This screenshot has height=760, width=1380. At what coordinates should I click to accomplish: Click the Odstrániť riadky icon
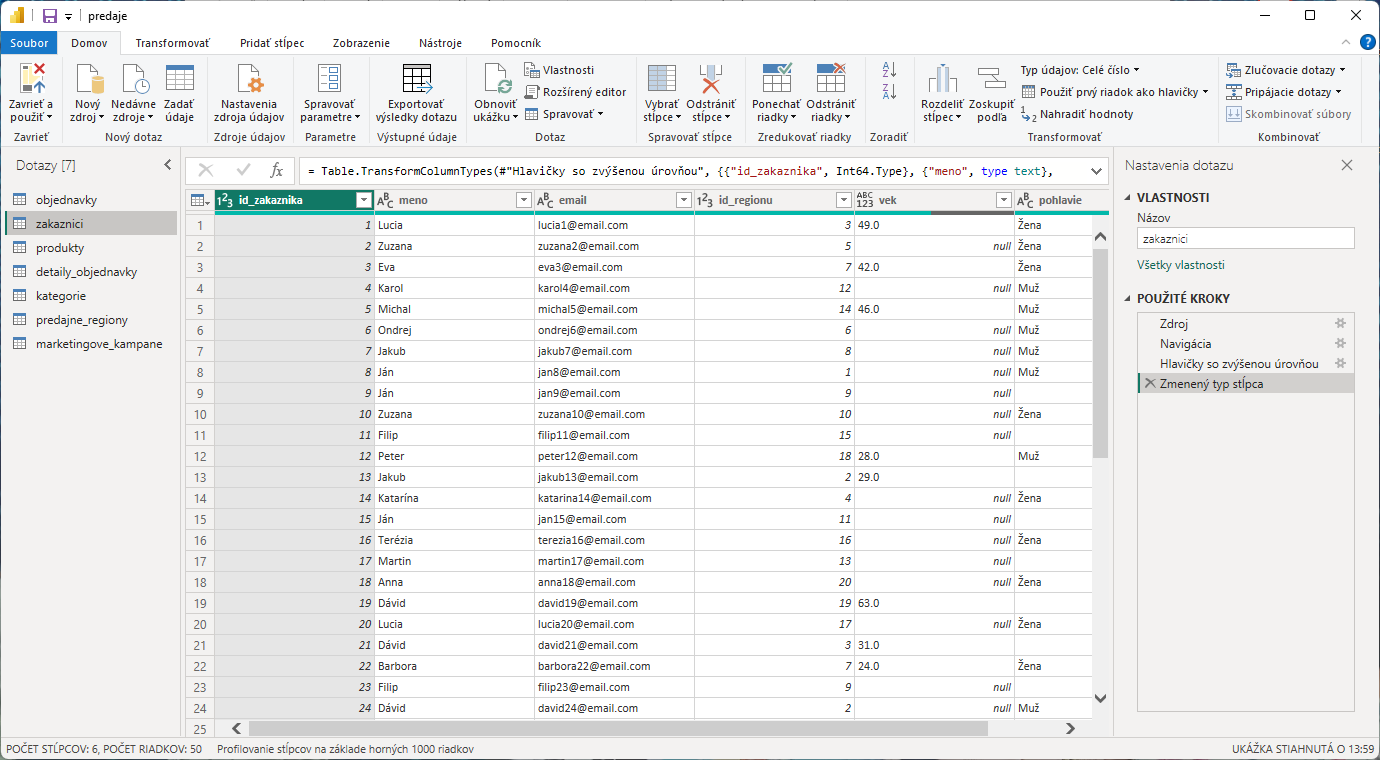click(x=831, y=78)
